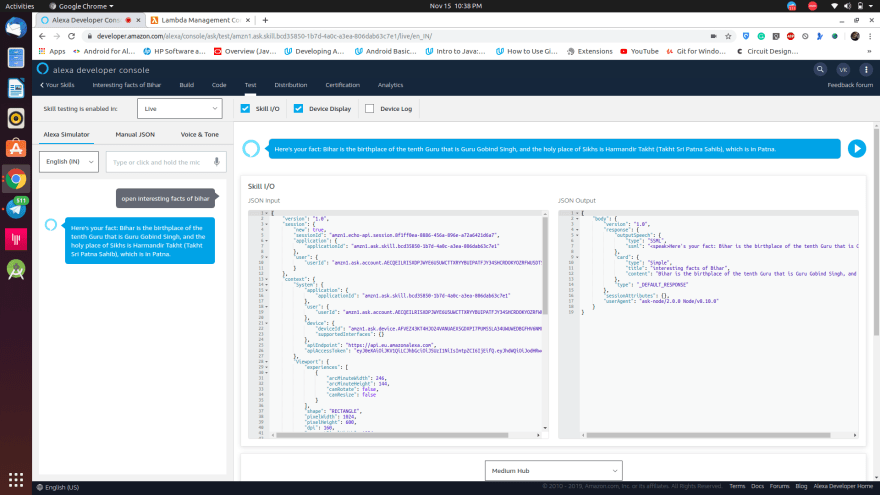Open the VK user account menu
The height and width of the screenshot is (495, 880).
point(843,70)
